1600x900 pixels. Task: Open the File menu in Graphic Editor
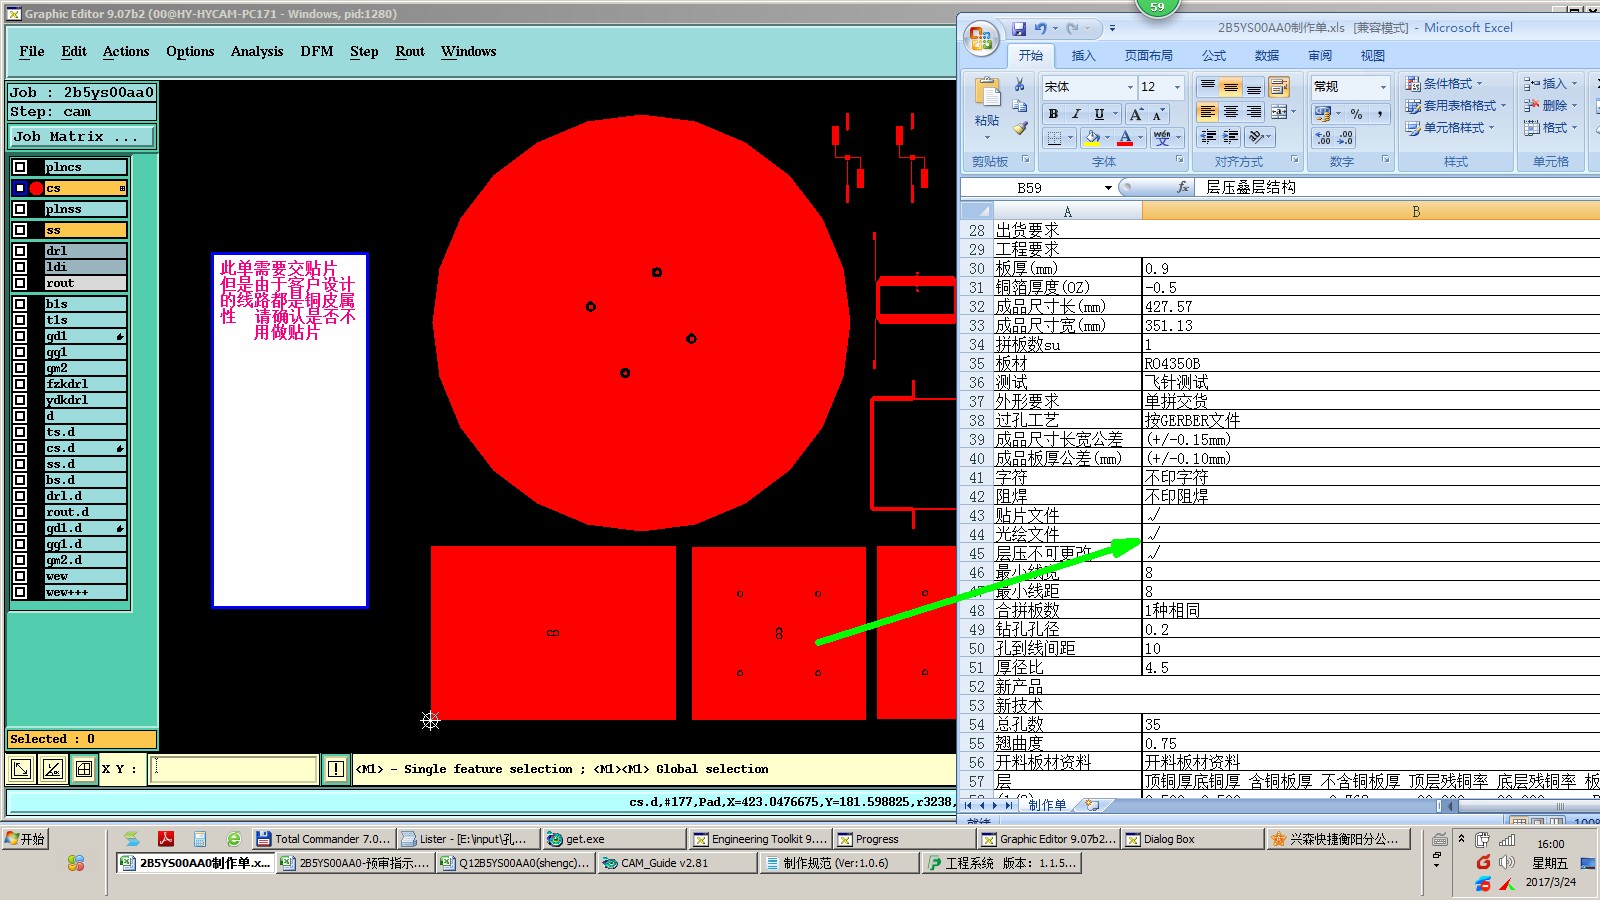[32, 51]
